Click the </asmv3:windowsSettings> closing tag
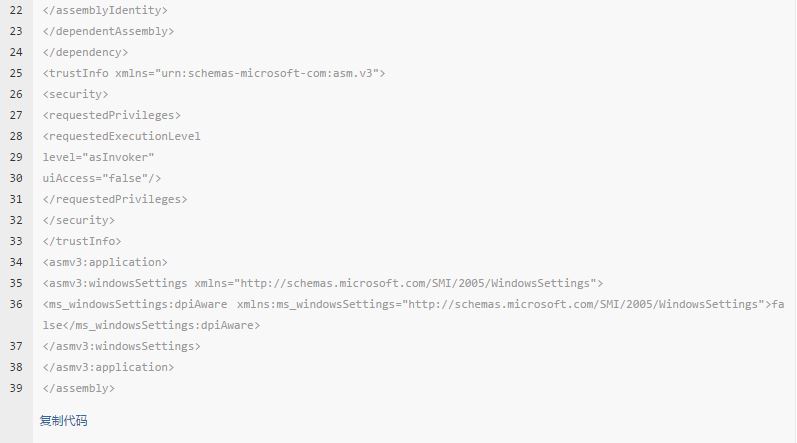The image size is (797, 443). (121, 346)
